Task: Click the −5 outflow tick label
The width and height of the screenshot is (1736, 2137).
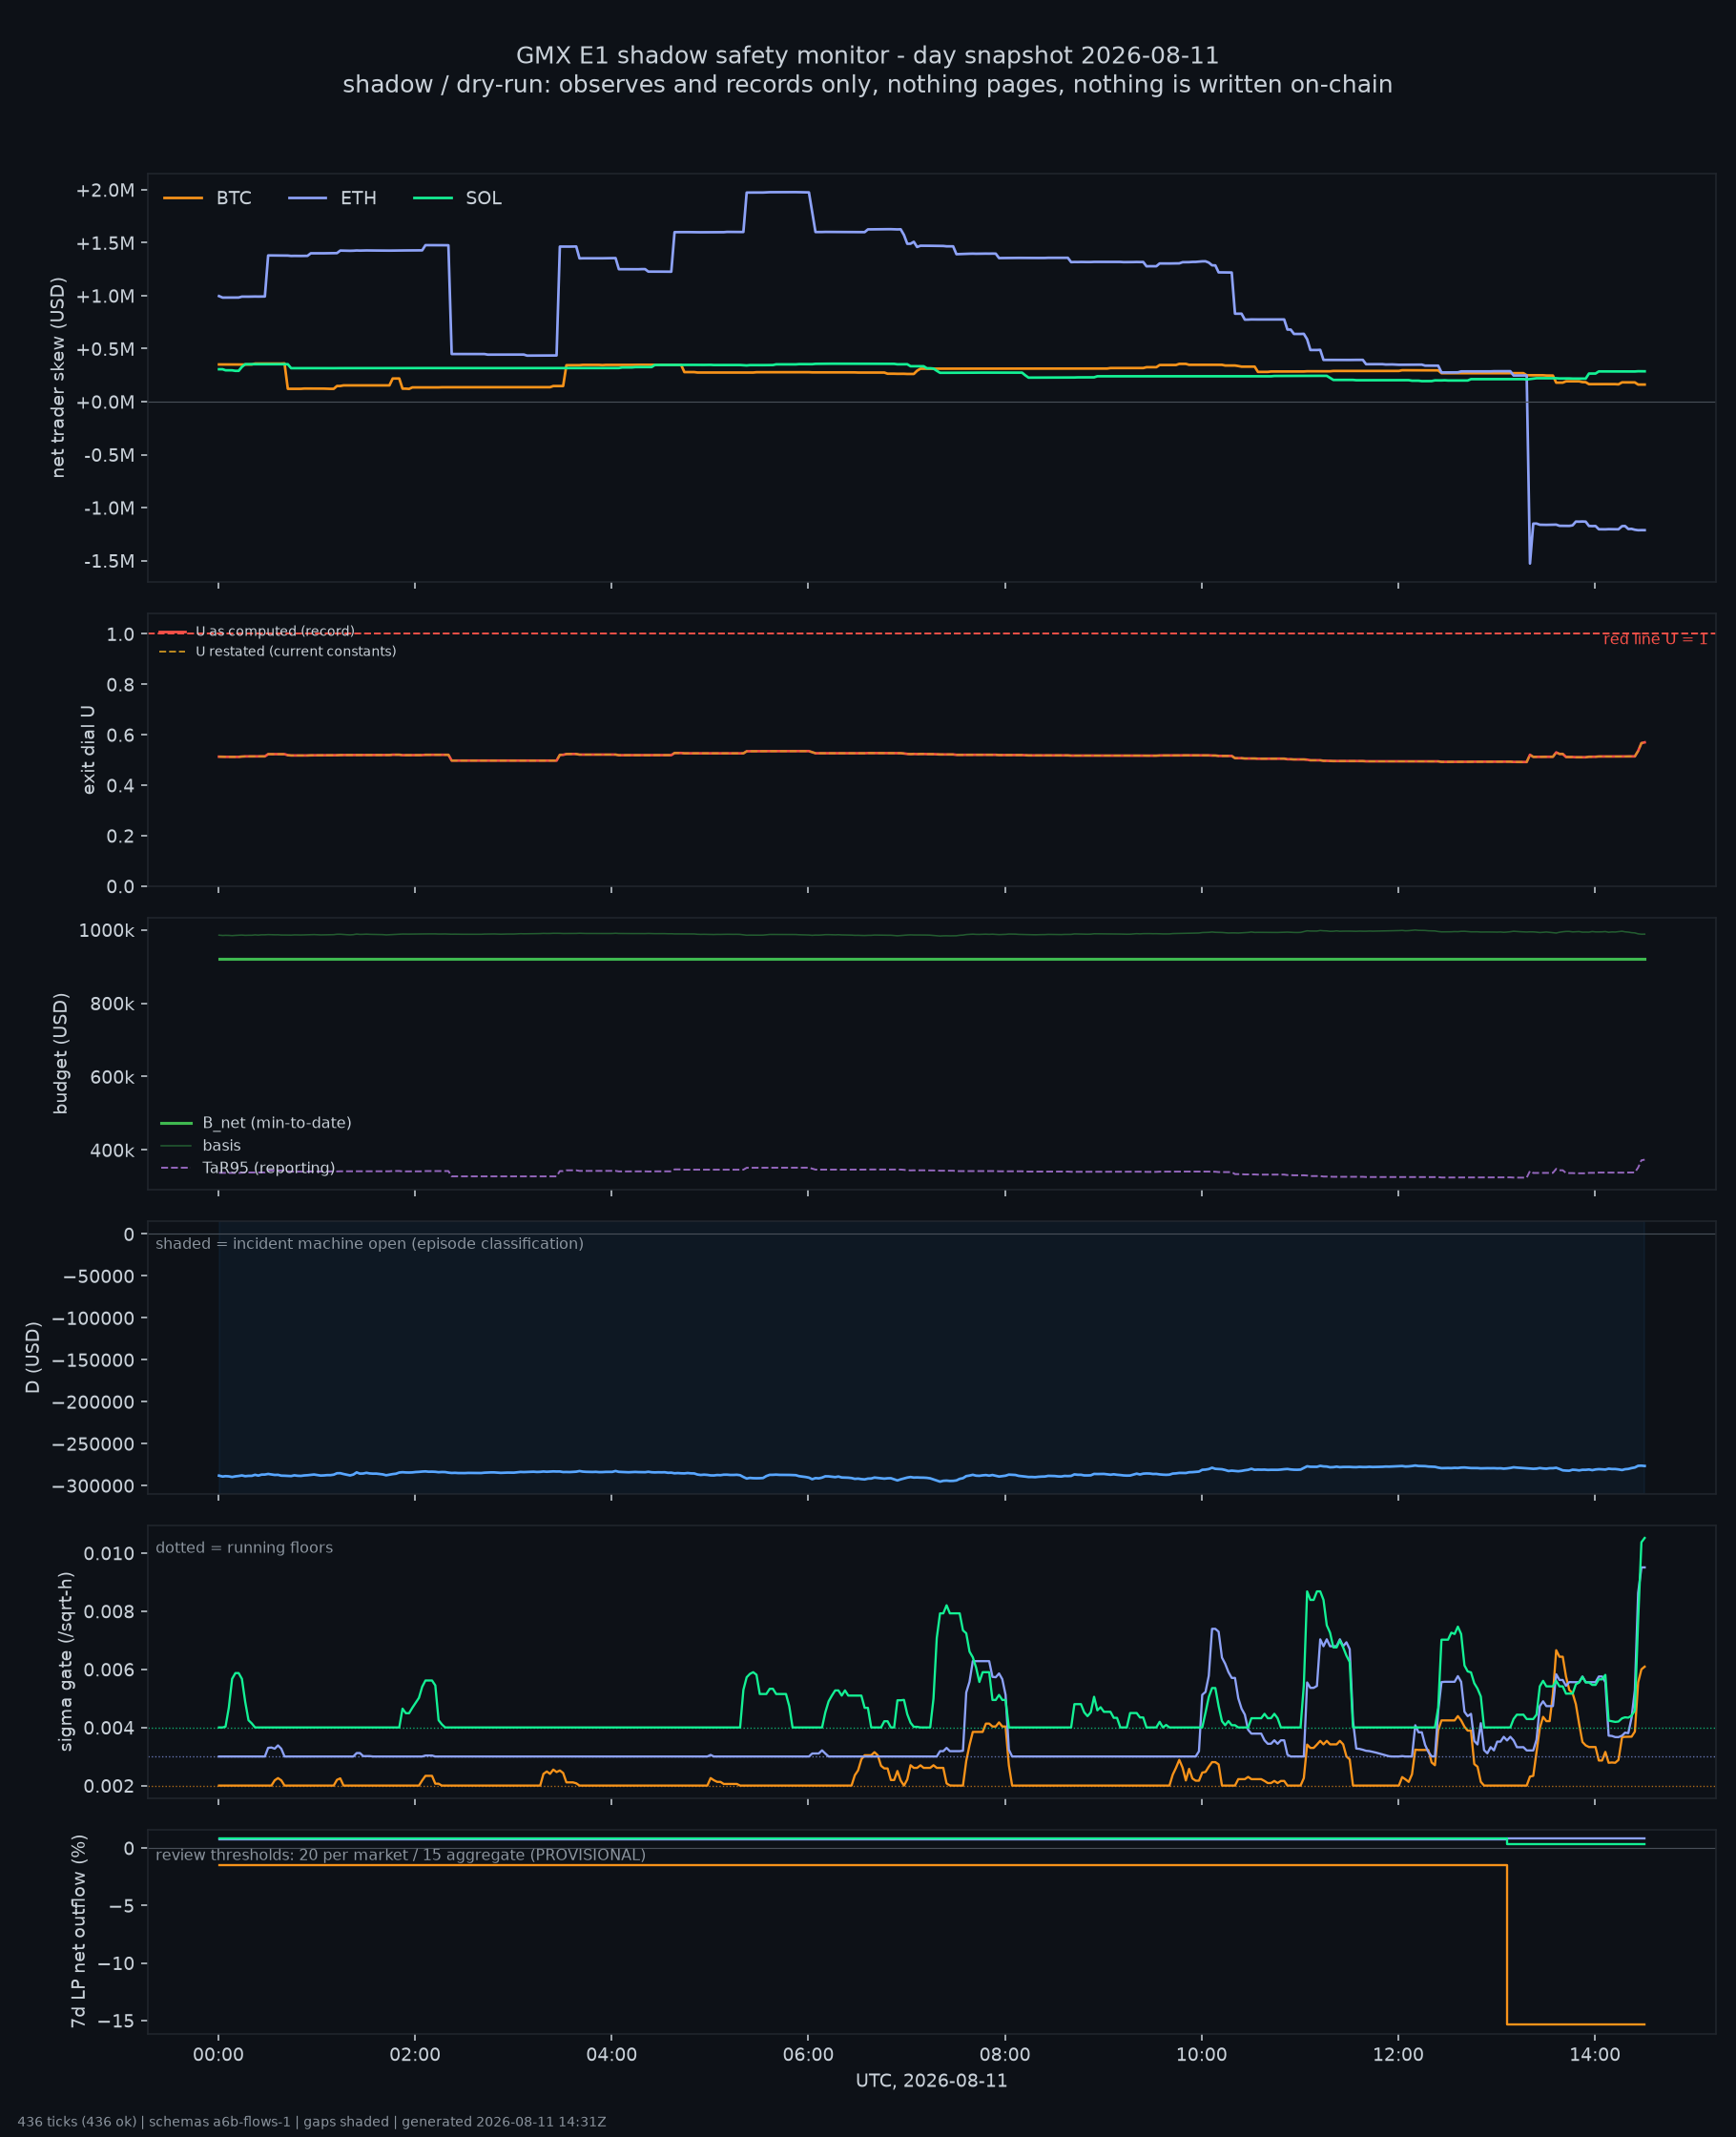Action: point(121,1906)
